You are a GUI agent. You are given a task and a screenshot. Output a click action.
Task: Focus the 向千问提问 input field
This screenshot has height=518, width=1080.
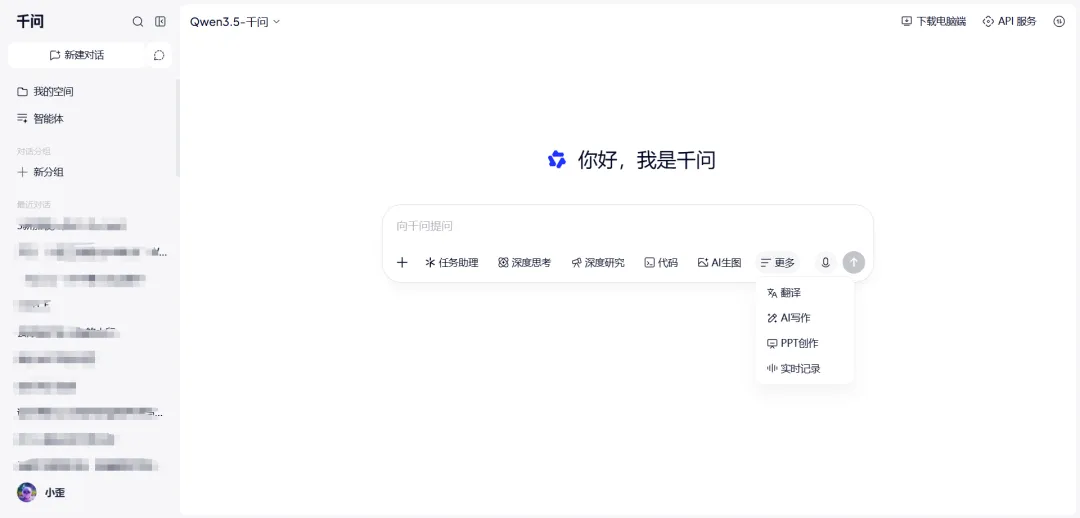coord(627,226)
